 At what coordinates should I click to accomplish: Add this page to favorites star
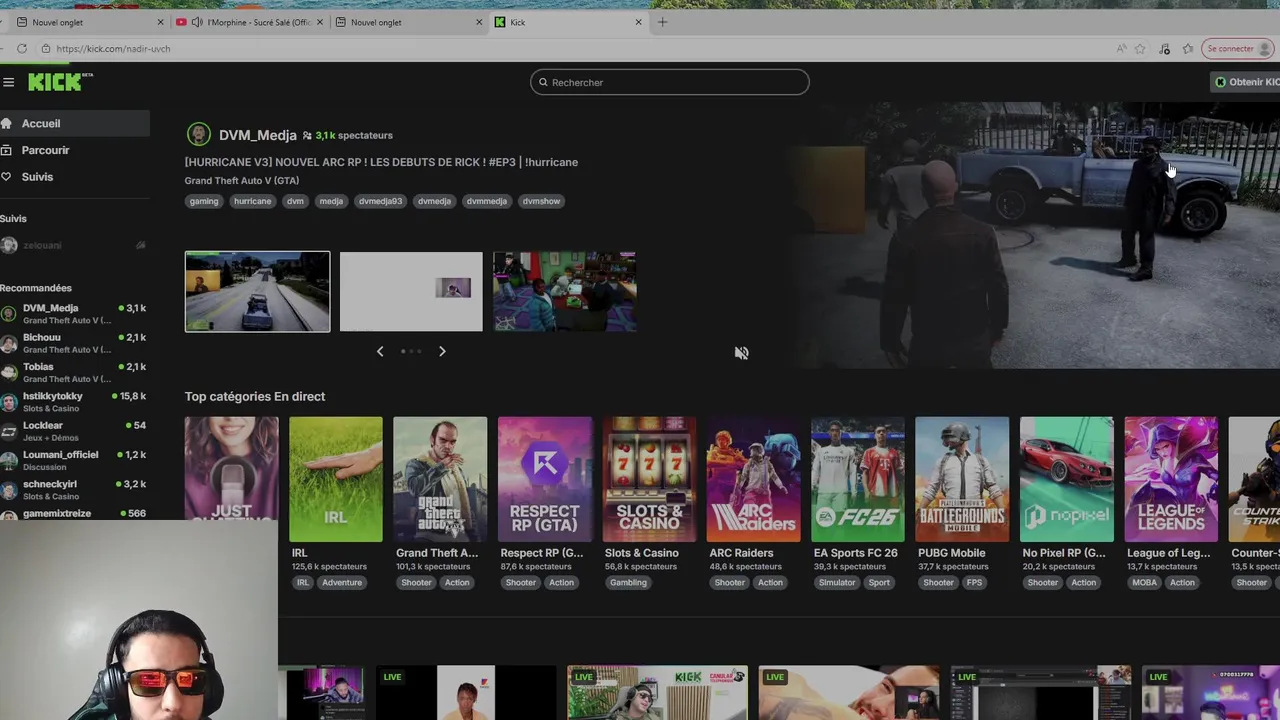(1140, 48)
